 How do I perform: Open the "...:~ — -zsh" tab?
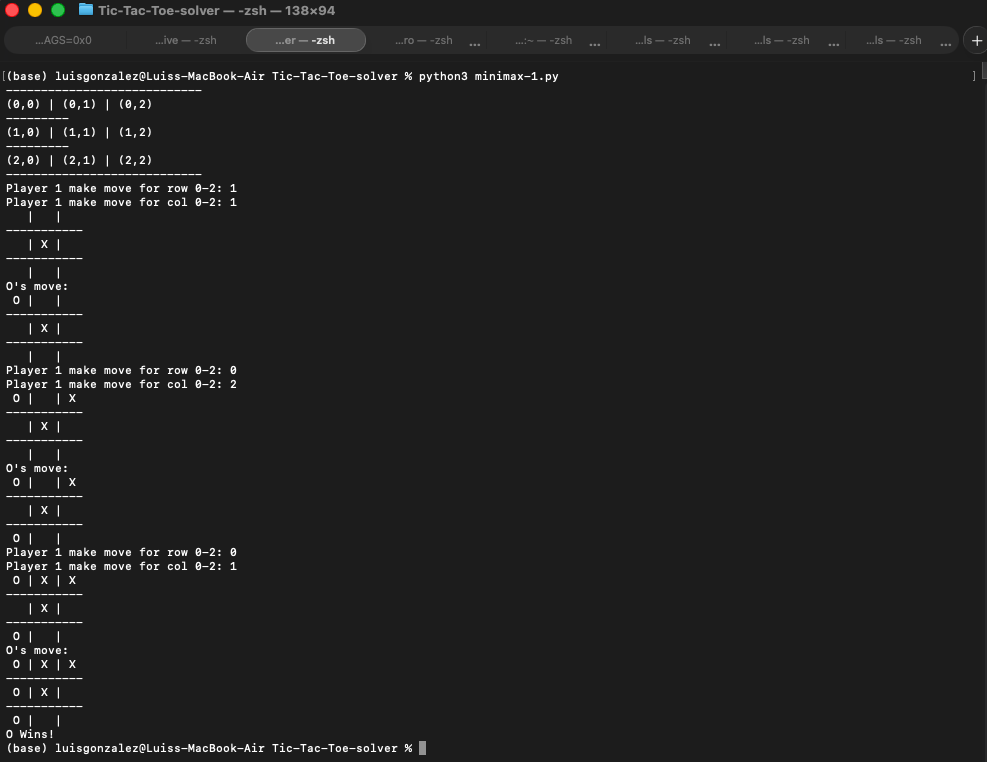[544, 40]
